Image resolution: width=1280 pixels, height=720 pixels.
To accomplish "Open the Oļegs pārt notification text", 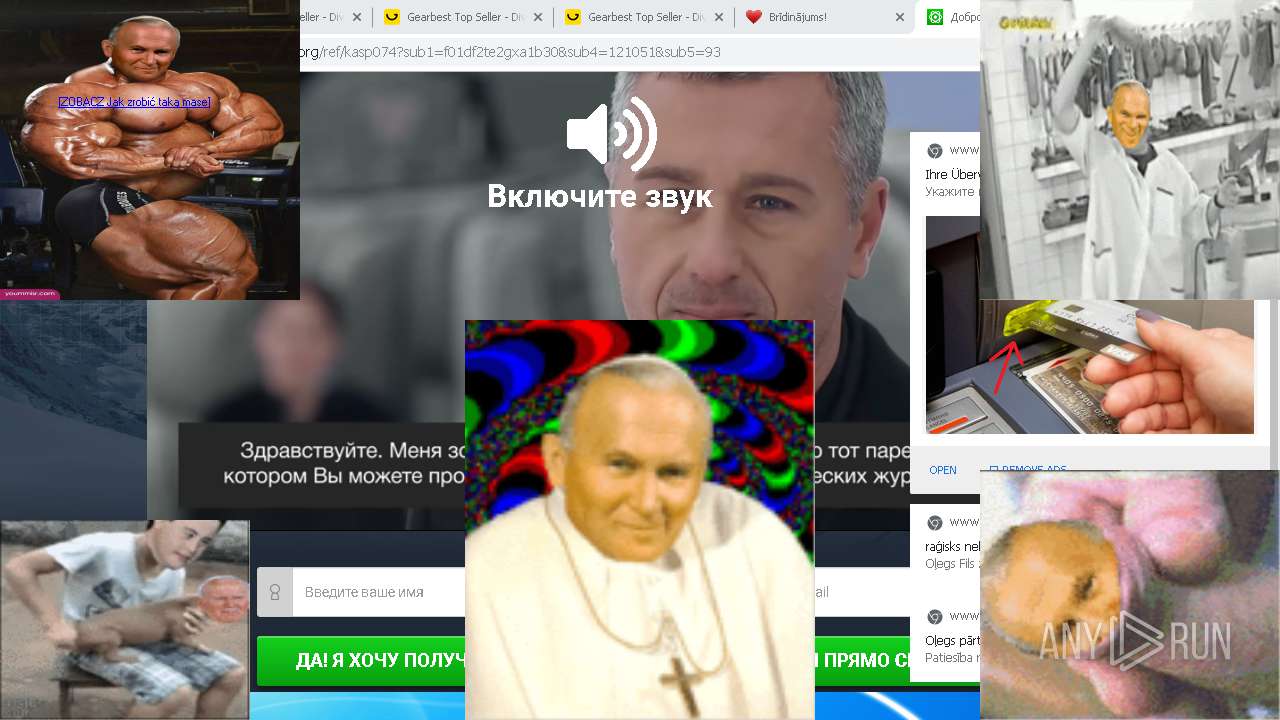I will (x=952, y=641).
